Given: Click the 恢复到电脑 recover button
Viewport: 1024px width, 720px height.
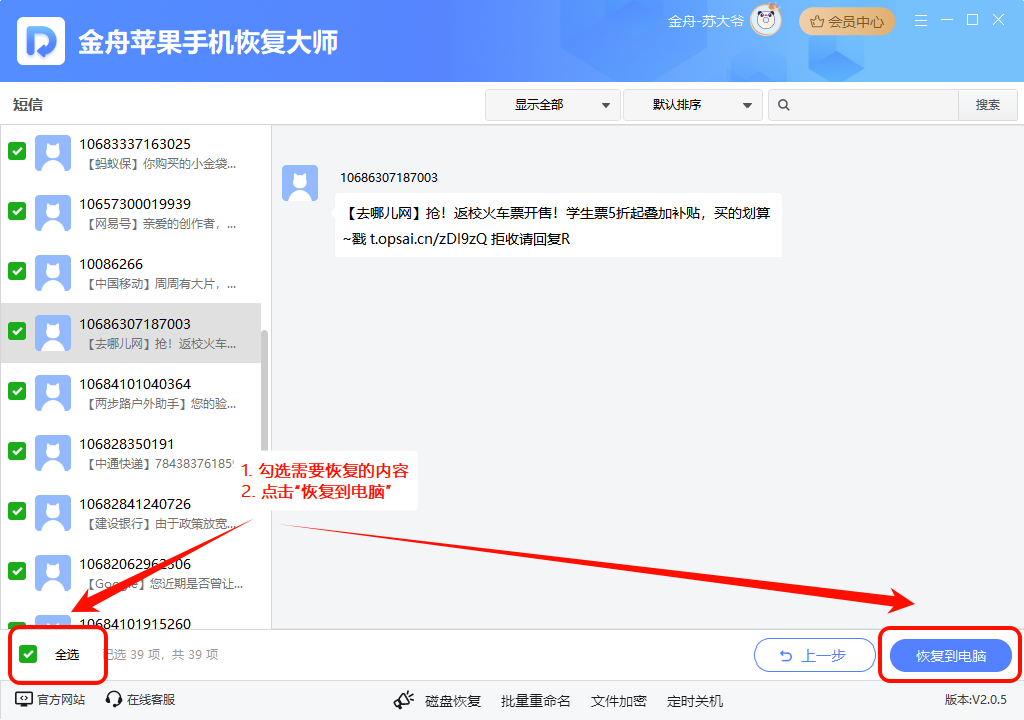Looking at the screenshot, I should point(951,655).
